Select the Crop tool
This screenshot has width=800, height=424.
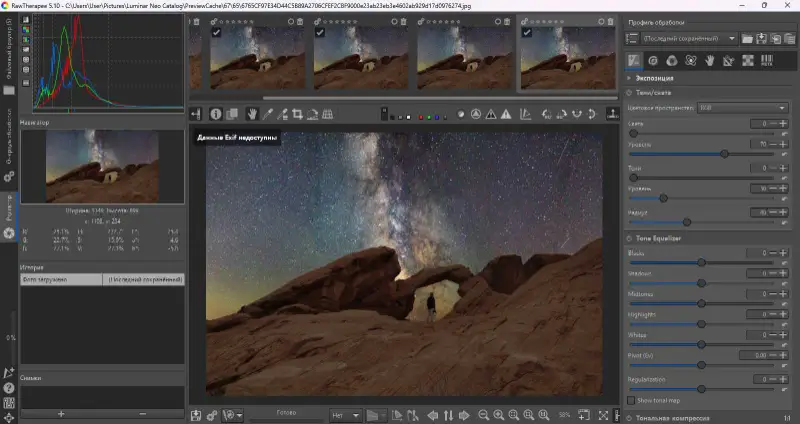pyautogui.click(x=297, y=114)
